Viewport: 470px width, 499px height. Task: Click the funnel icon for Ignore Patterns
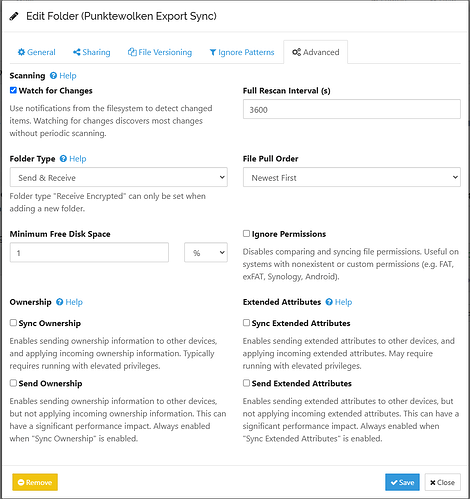pos(213,53)
